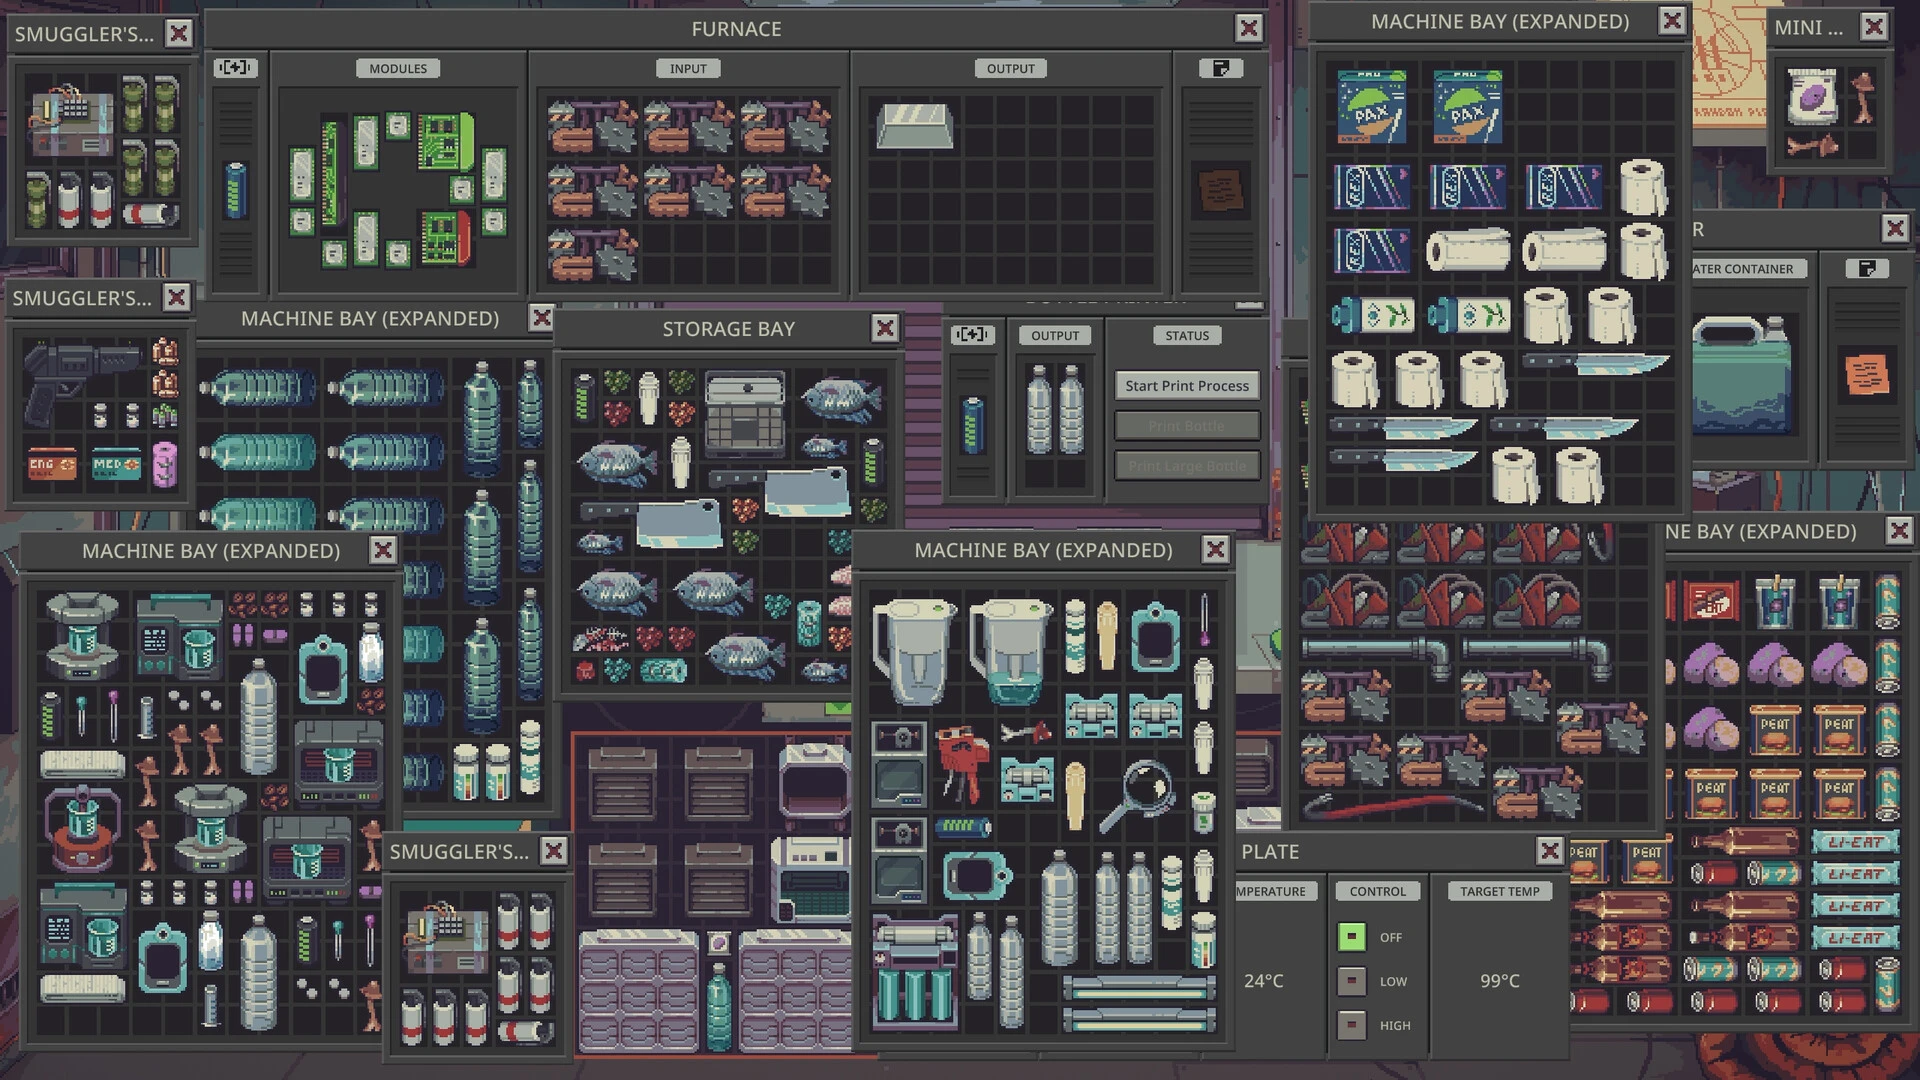Click the INPUT label in Furnace
This screenshot has height=1080, width=1920.
[x=688, y=68]
